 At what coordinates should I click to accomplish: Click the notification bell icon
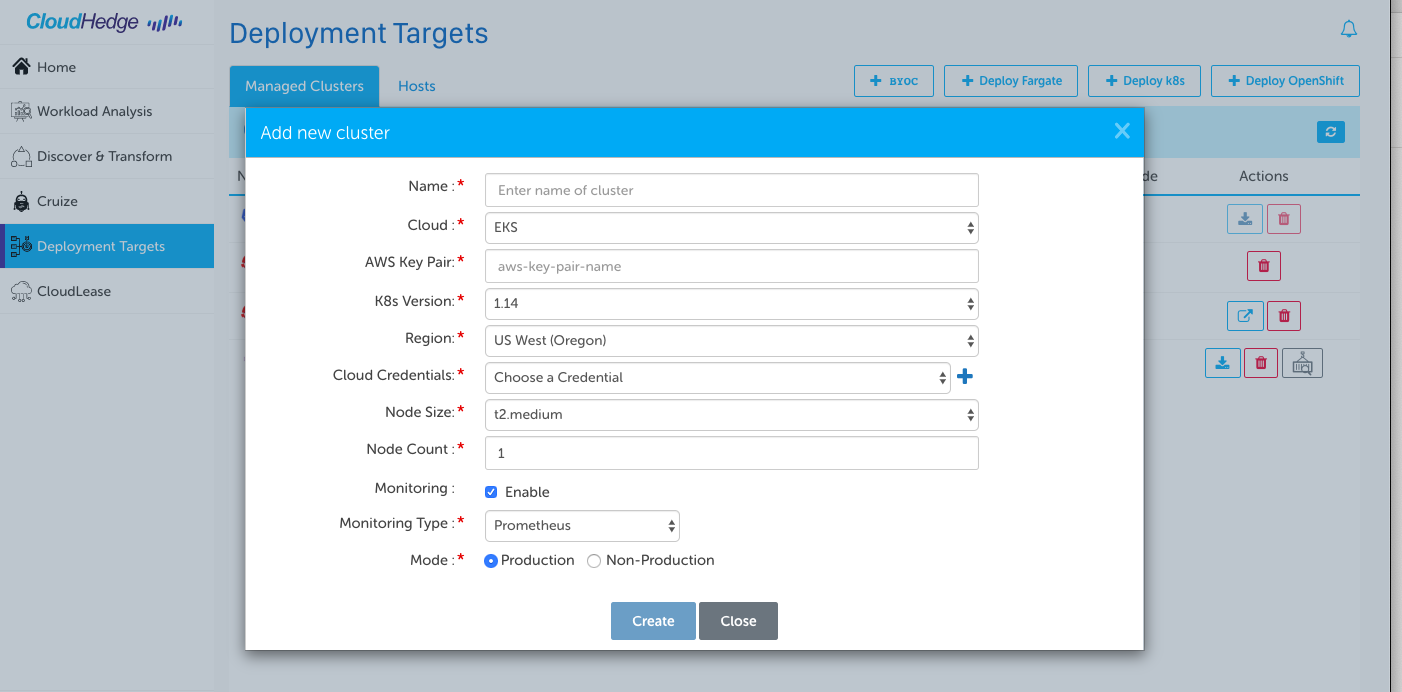pyautogui.click(x=1348, y=30)
